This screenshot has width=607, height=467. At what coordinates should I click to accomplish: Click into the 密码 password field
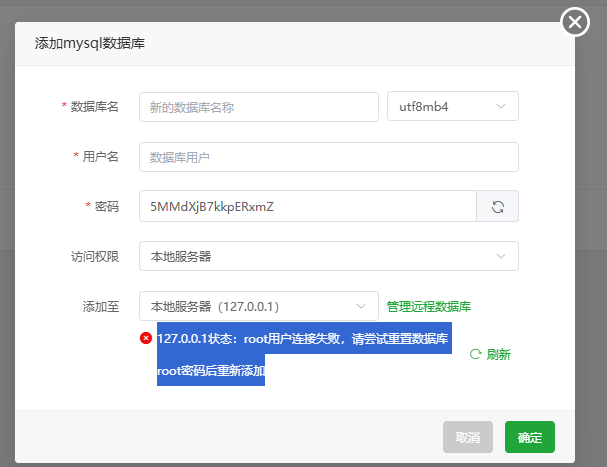[x=308, y=206]
